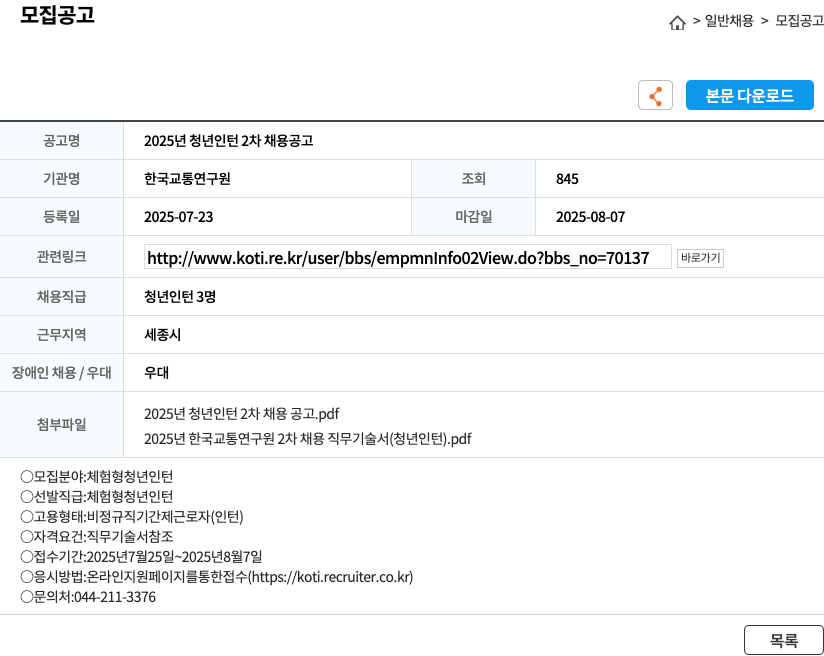Open 모집공고 in the breadcrumb
The width and height of the screenshot is (824, 656).
[799, 20]
